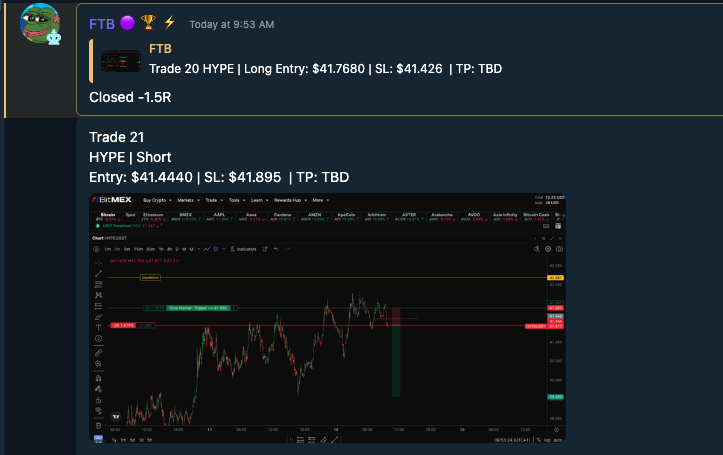Select the horizontal lines Fibonacci tool

(98, 284)
